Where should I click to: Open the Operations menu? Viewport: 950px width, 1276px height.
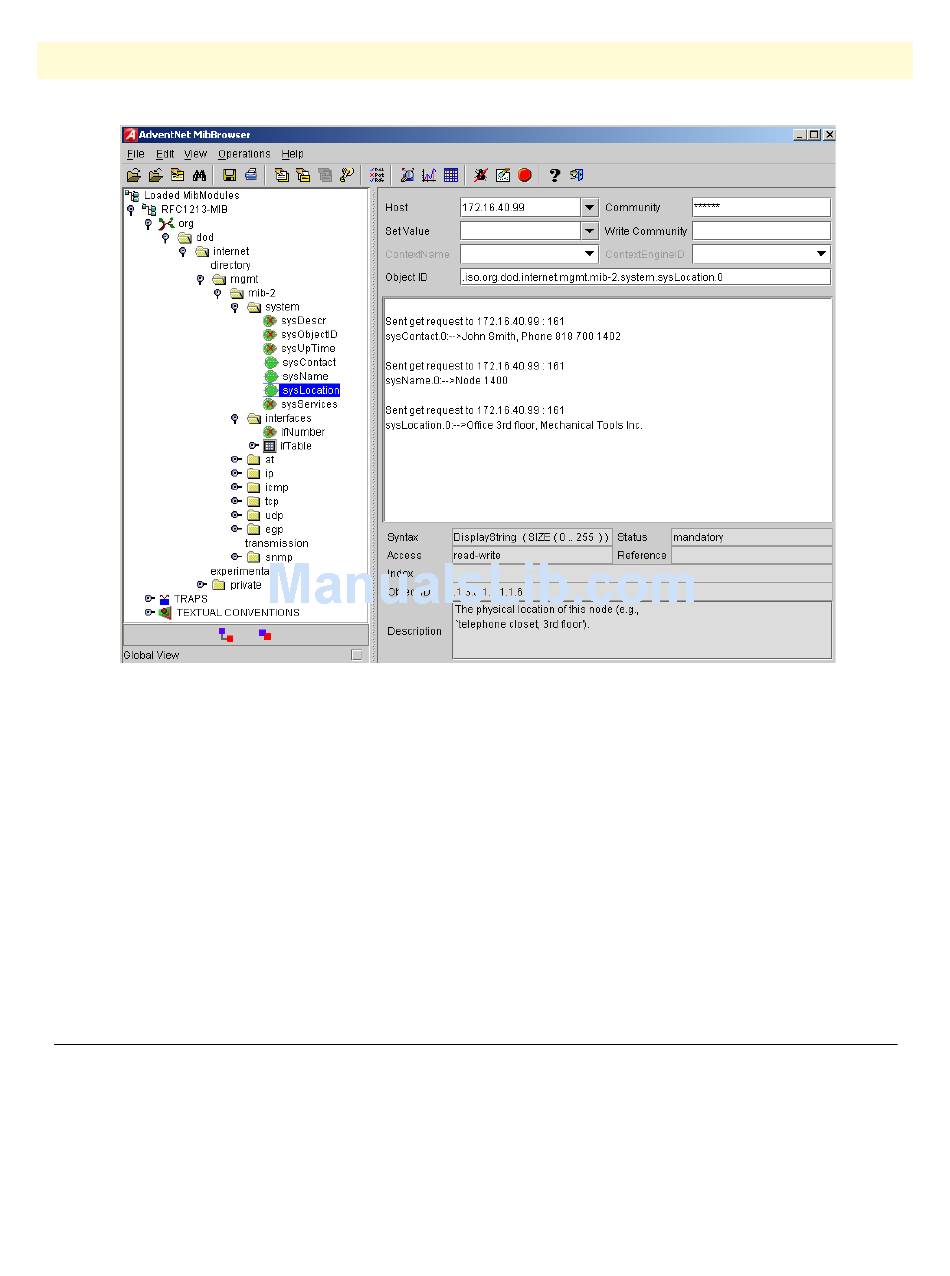tap(244, 154)
